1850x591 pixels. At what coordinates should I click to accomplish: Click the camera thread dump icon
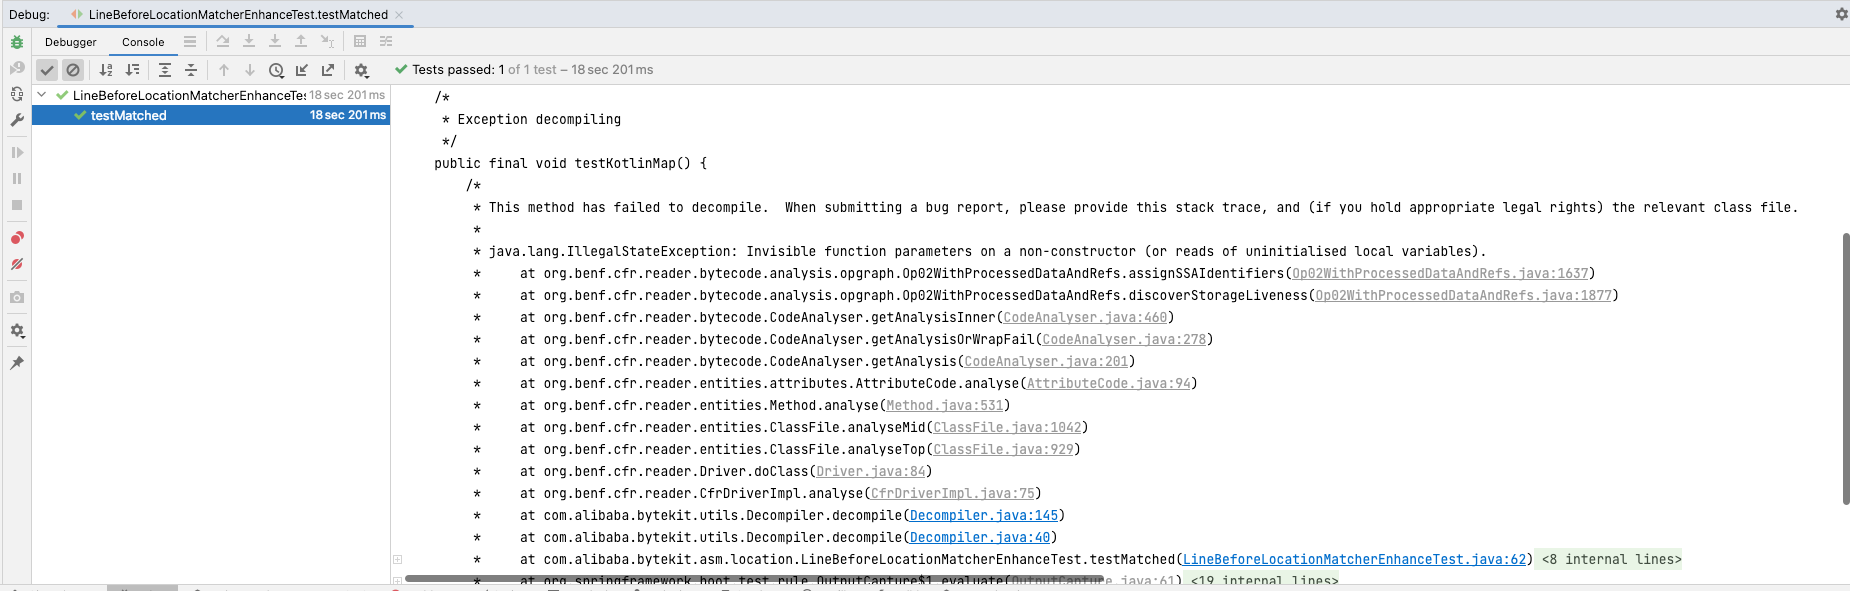17,297
